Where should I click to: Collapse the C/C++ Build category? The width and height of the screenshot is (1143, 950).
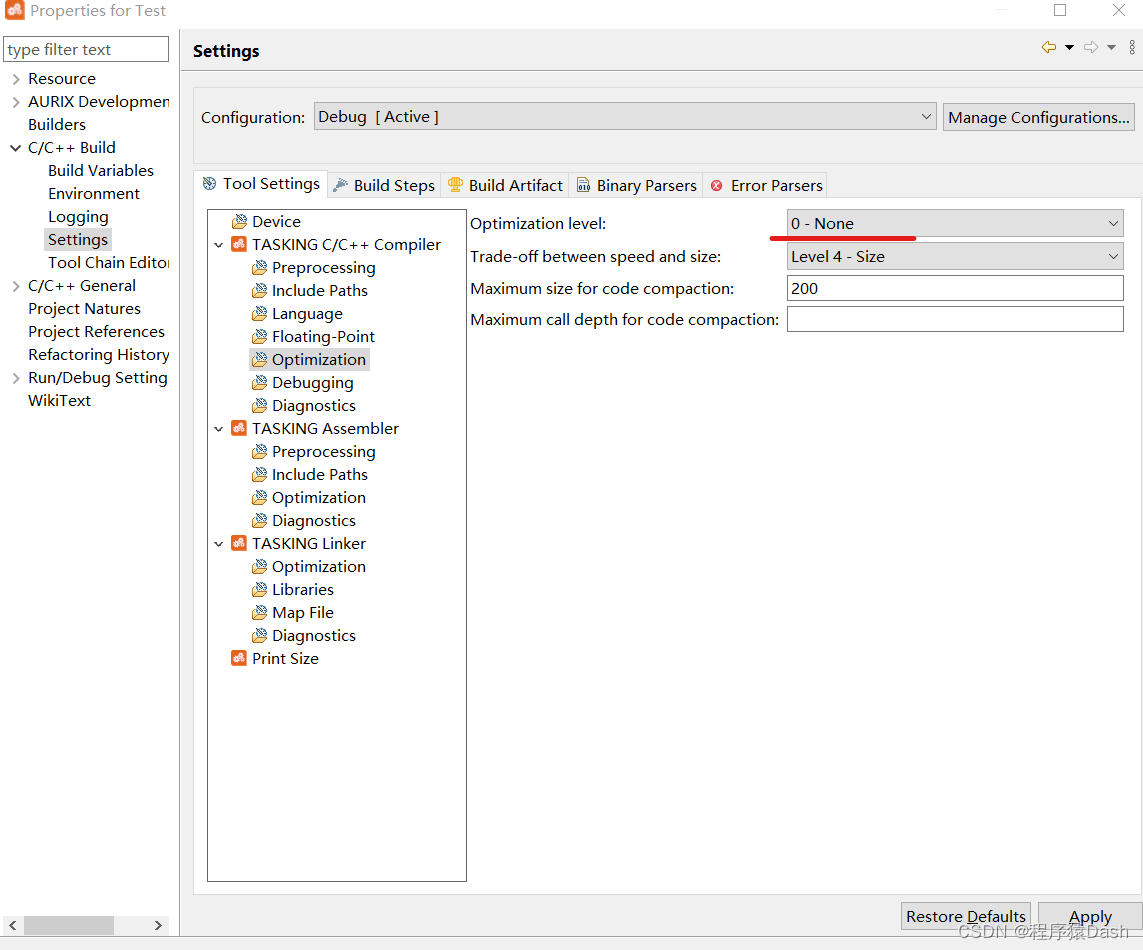(15, 148)
